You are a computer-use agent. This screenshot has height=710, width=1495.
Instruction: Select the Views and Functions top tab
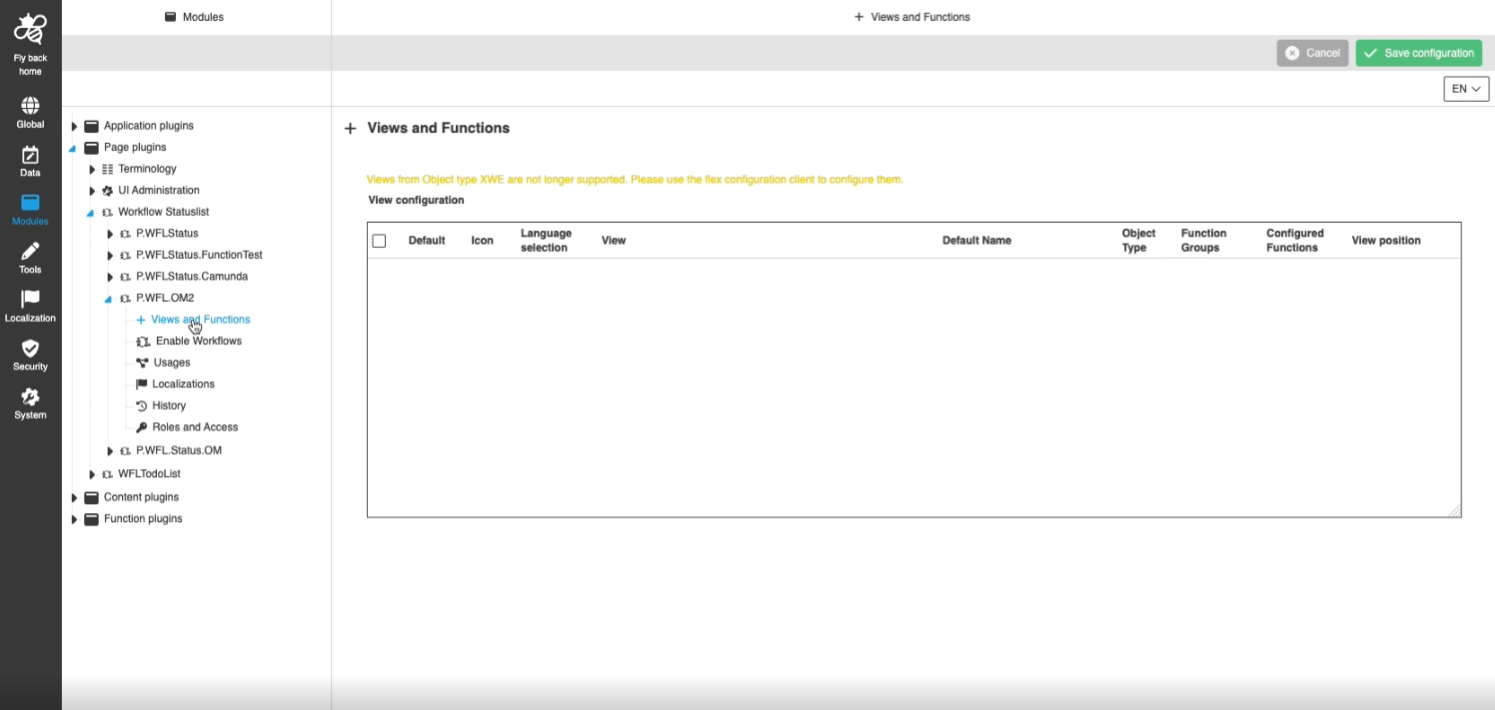(911, 17)
